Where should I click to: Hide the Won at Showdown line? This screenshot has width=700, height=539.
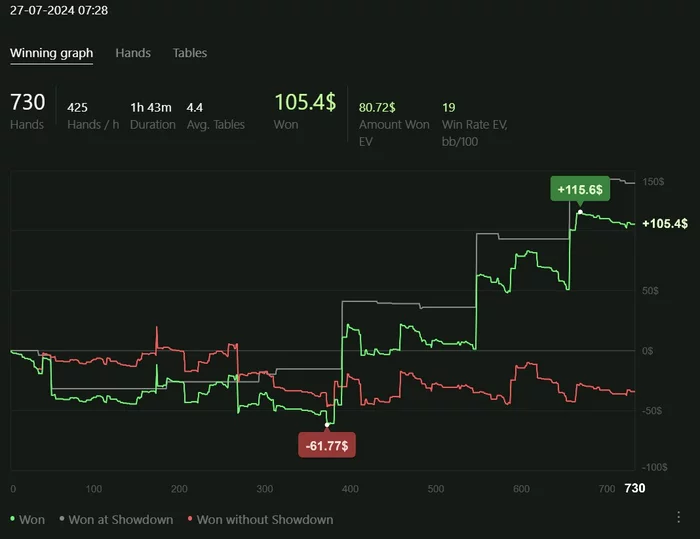tap(116, 519)
